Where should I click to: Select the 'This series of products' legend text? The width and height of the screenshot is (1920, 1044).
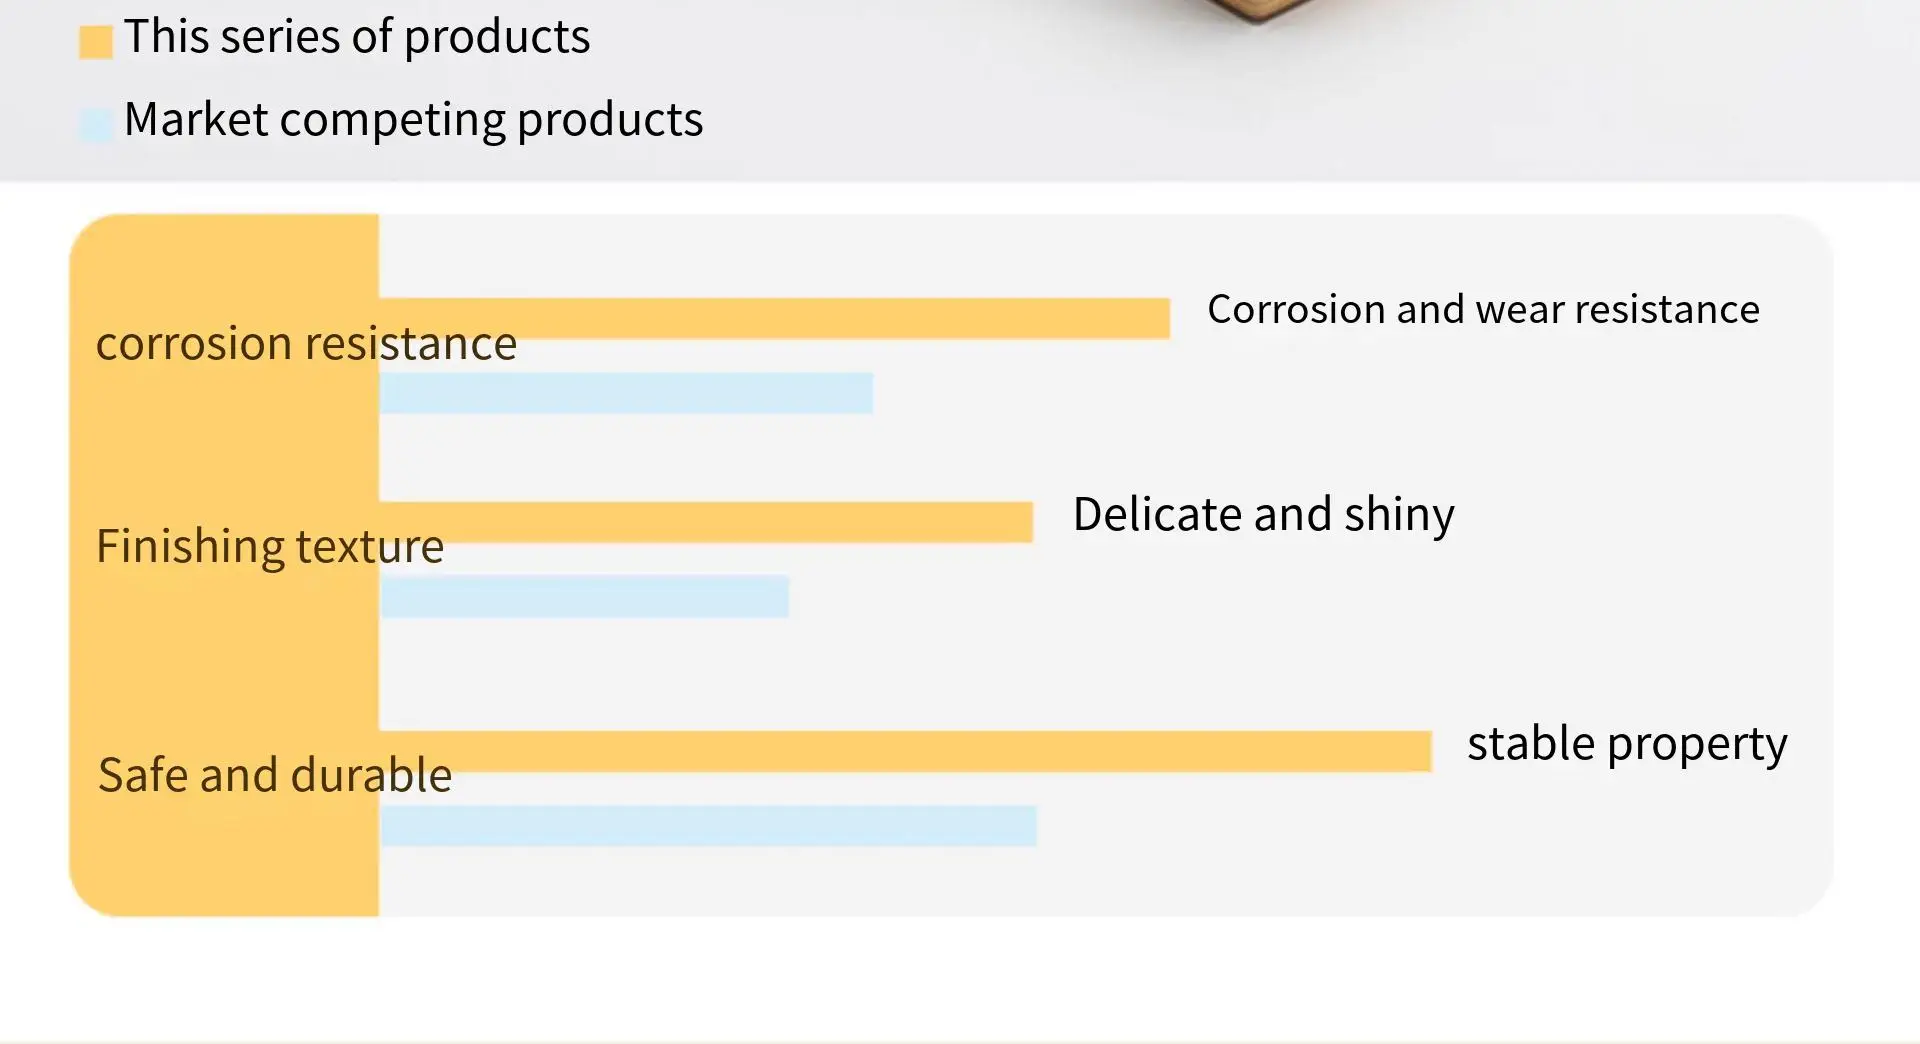tap(357, 38)
